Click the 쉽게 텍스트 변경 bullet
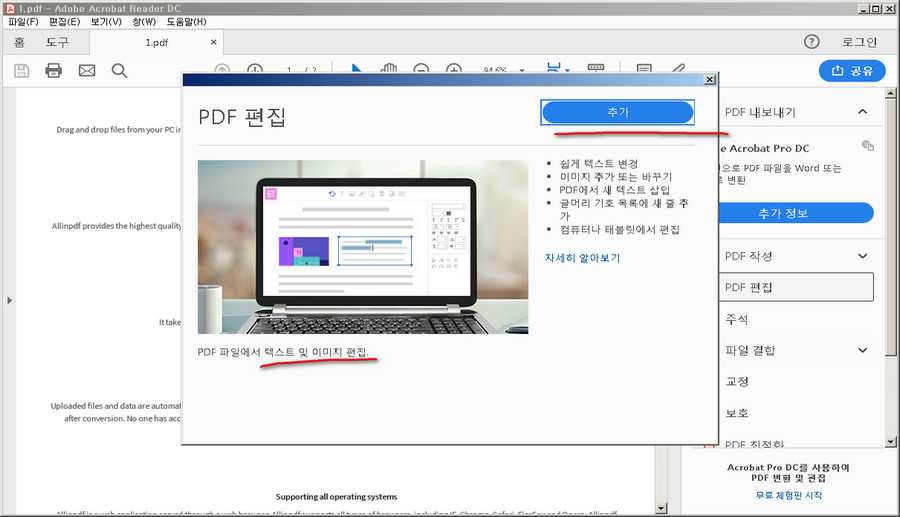The height and width of the screenshot is (517, 900). 599,164
